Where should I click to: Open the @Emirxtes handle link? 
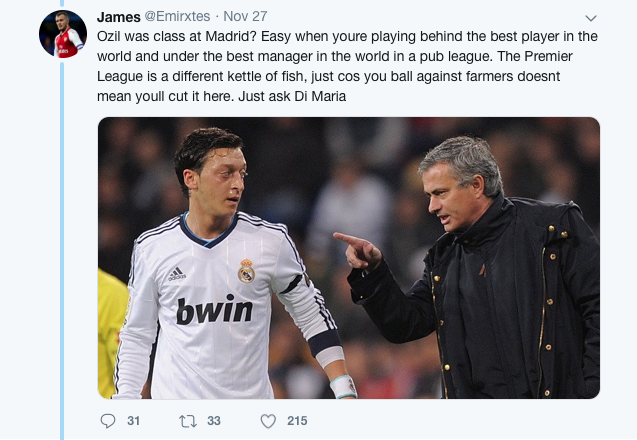point(178,16)
